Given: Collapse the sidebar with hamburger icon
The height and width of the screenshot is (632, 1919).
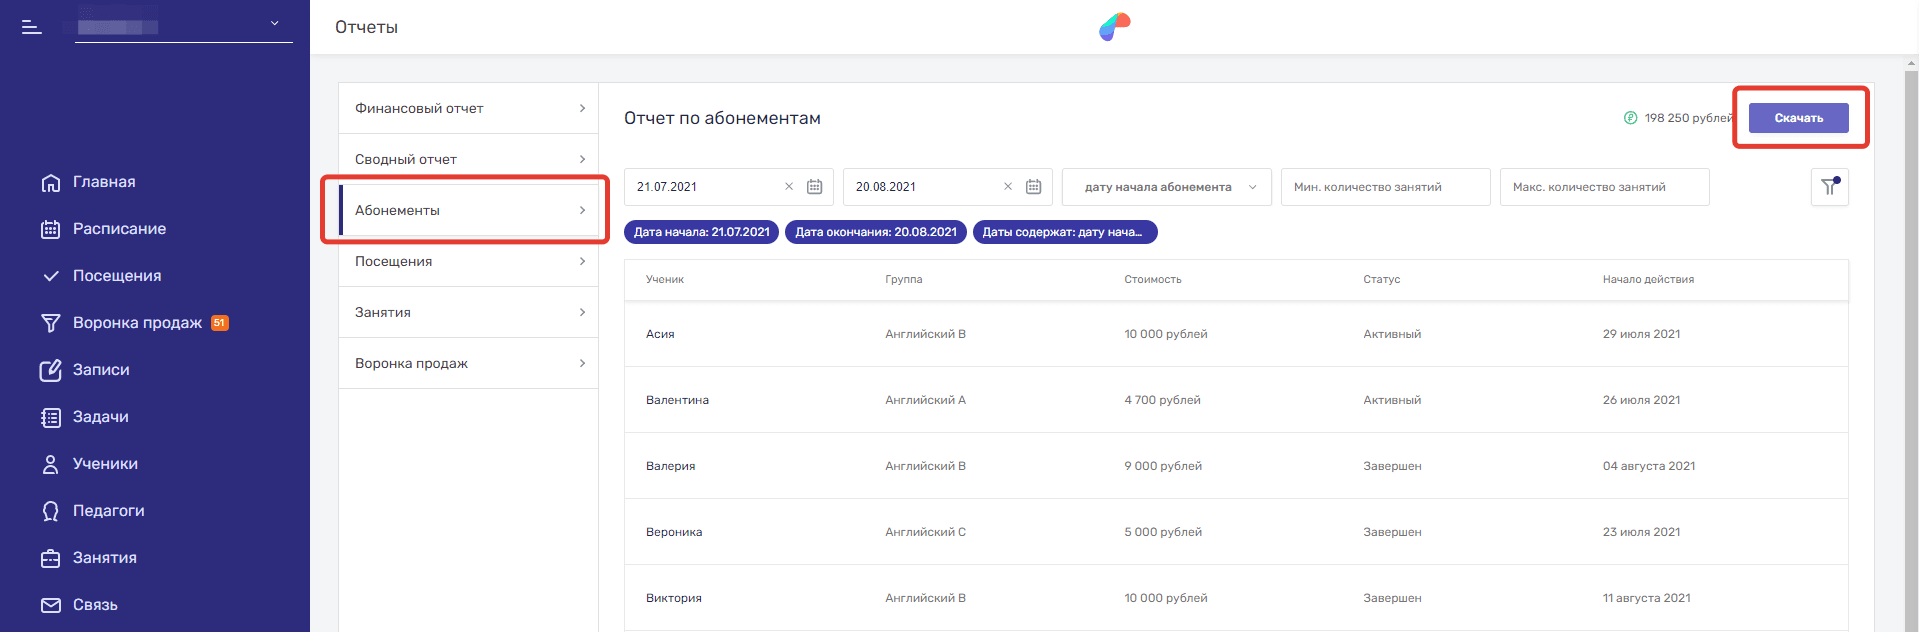Looking at the screenshot, I should pyautogui.click(x=32, y=27).
